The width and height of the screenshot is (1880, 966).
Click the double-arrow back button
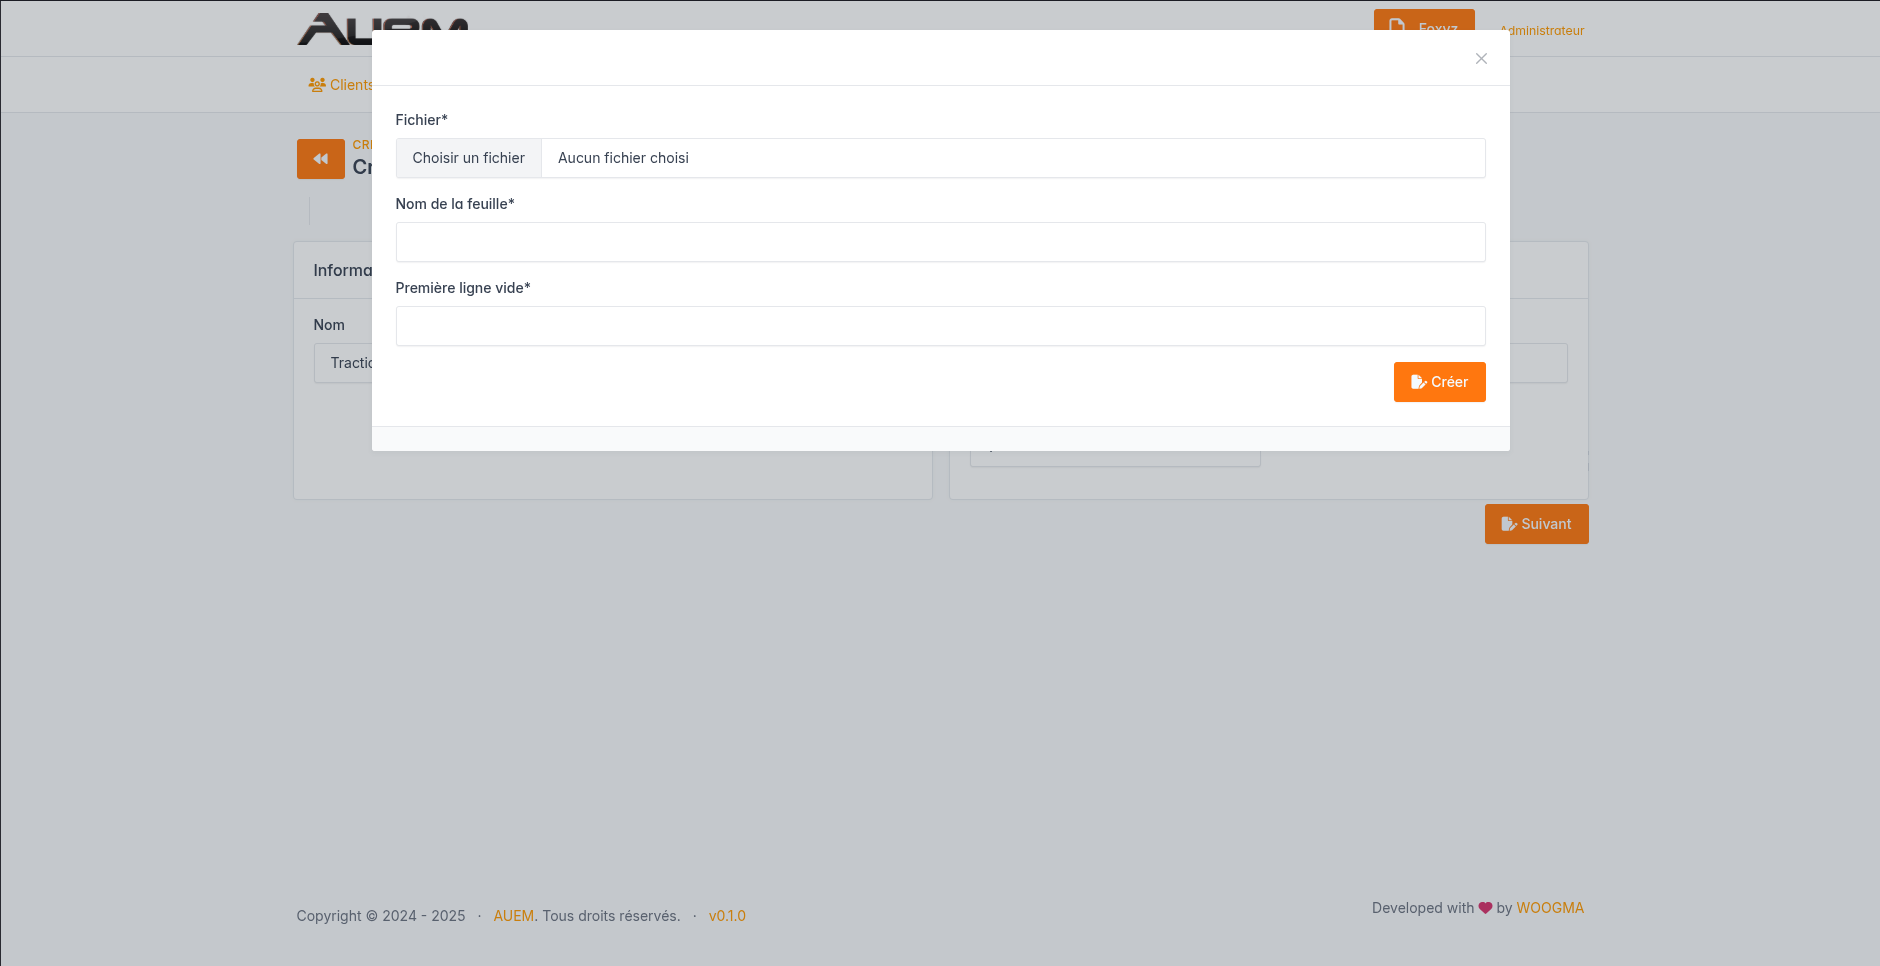[320, 159]
